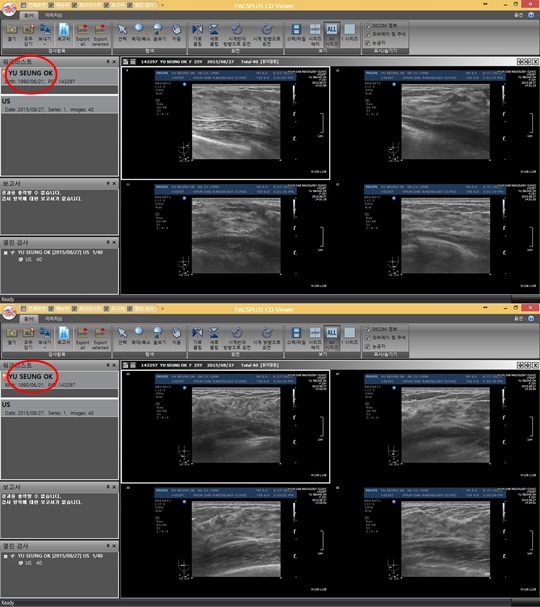Expand the 옵션 options dropdown in upper window

(x=519, y=15)
